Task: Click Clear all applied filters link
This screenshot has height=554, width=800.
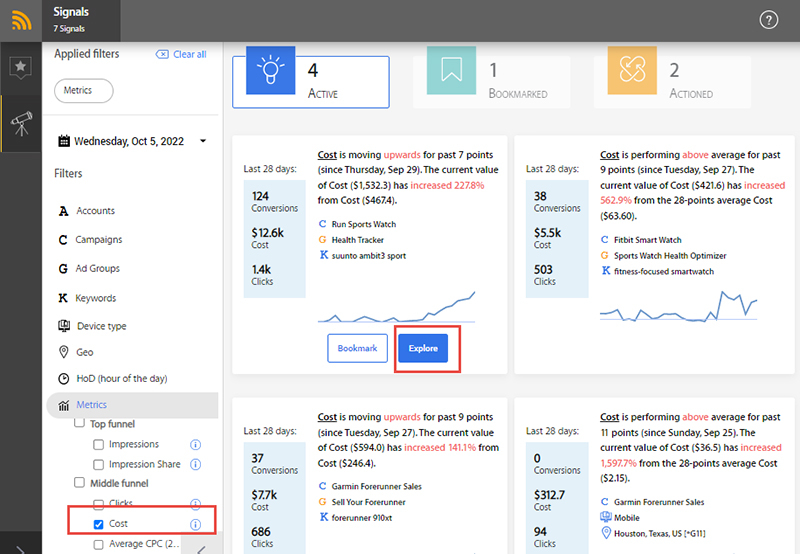Action: pos(181,54)
